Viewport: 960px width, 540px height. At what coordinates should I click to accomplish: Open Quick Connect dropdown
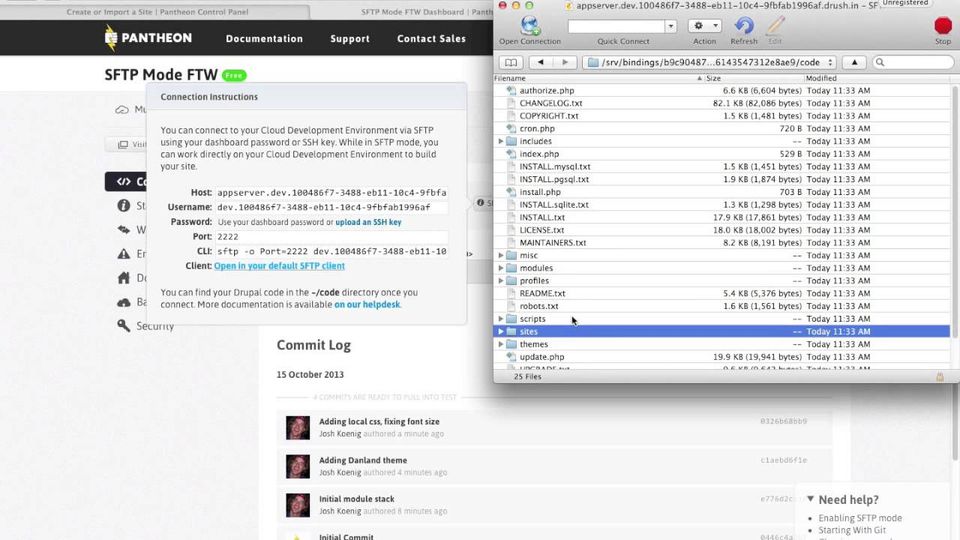pos(670,26)
